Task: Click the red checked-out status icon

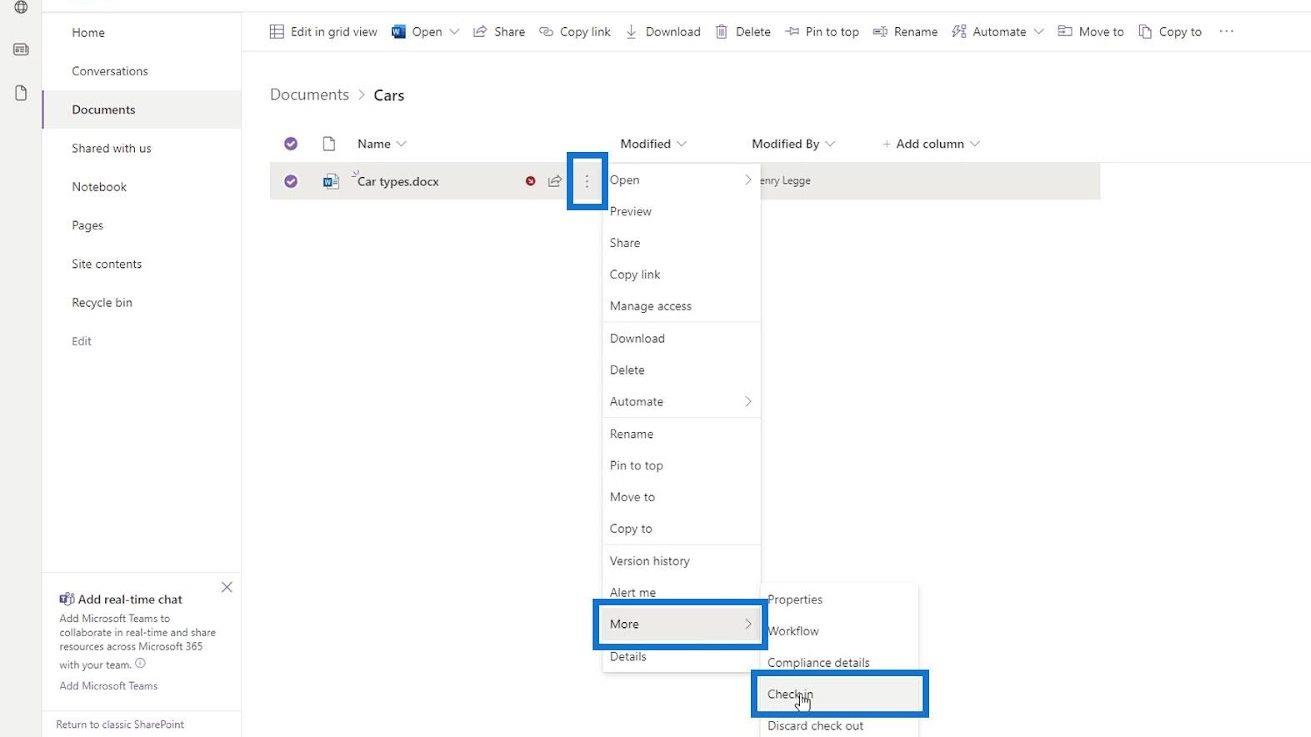Action: [530, 181]
